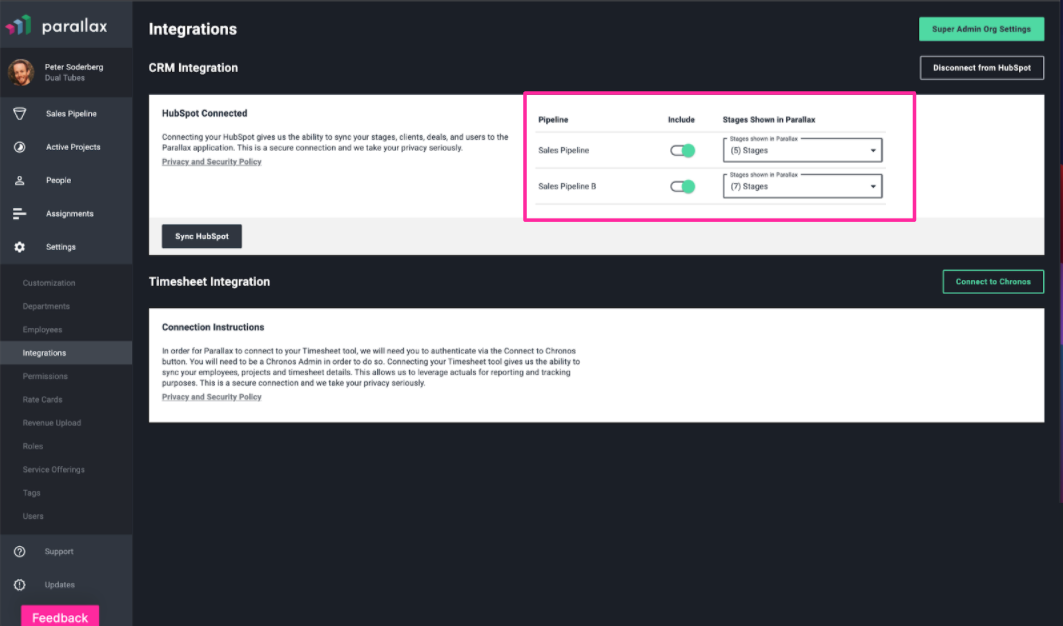Image resolution: width=1063 pixels, height=626 pixels.
Task: Click the Active Projects chart icon
Action: 20,147
